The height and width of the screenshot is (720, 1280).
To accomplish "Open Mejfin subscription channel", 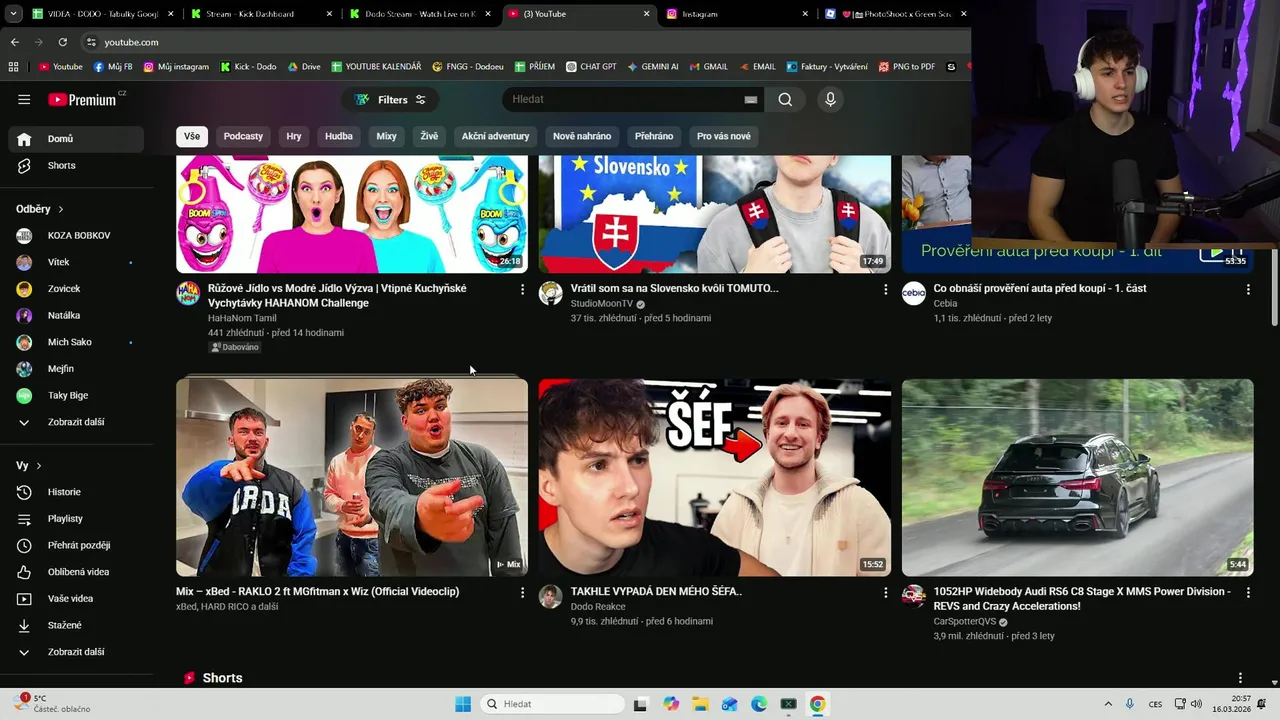I will point(76,369).
